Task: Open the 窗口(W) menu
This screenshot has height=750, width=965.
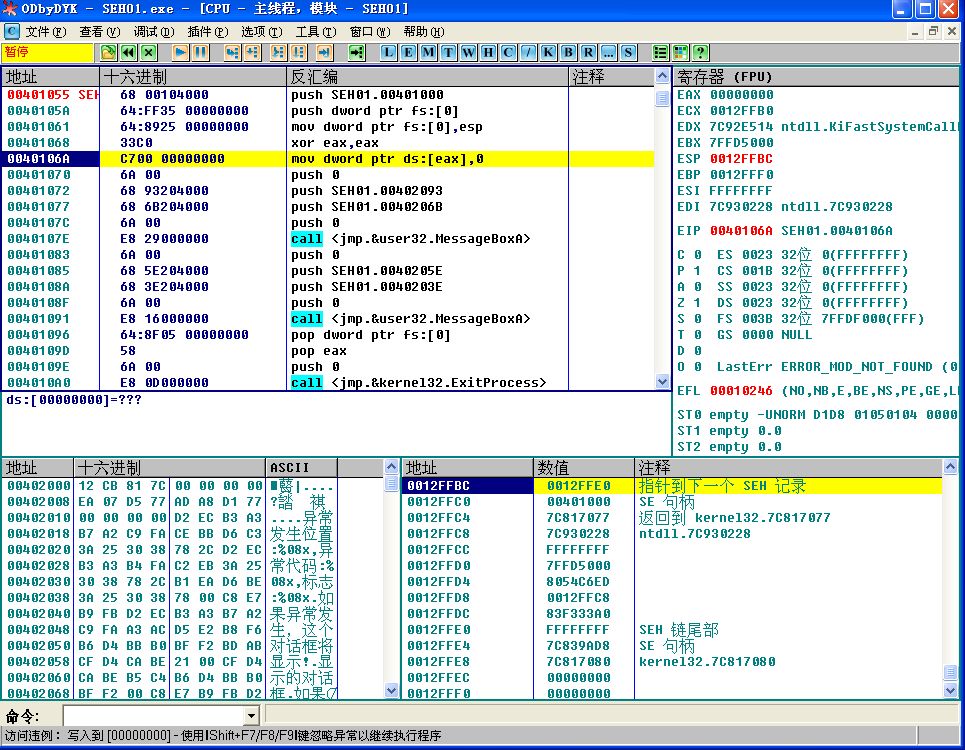Action: point(370,31)
